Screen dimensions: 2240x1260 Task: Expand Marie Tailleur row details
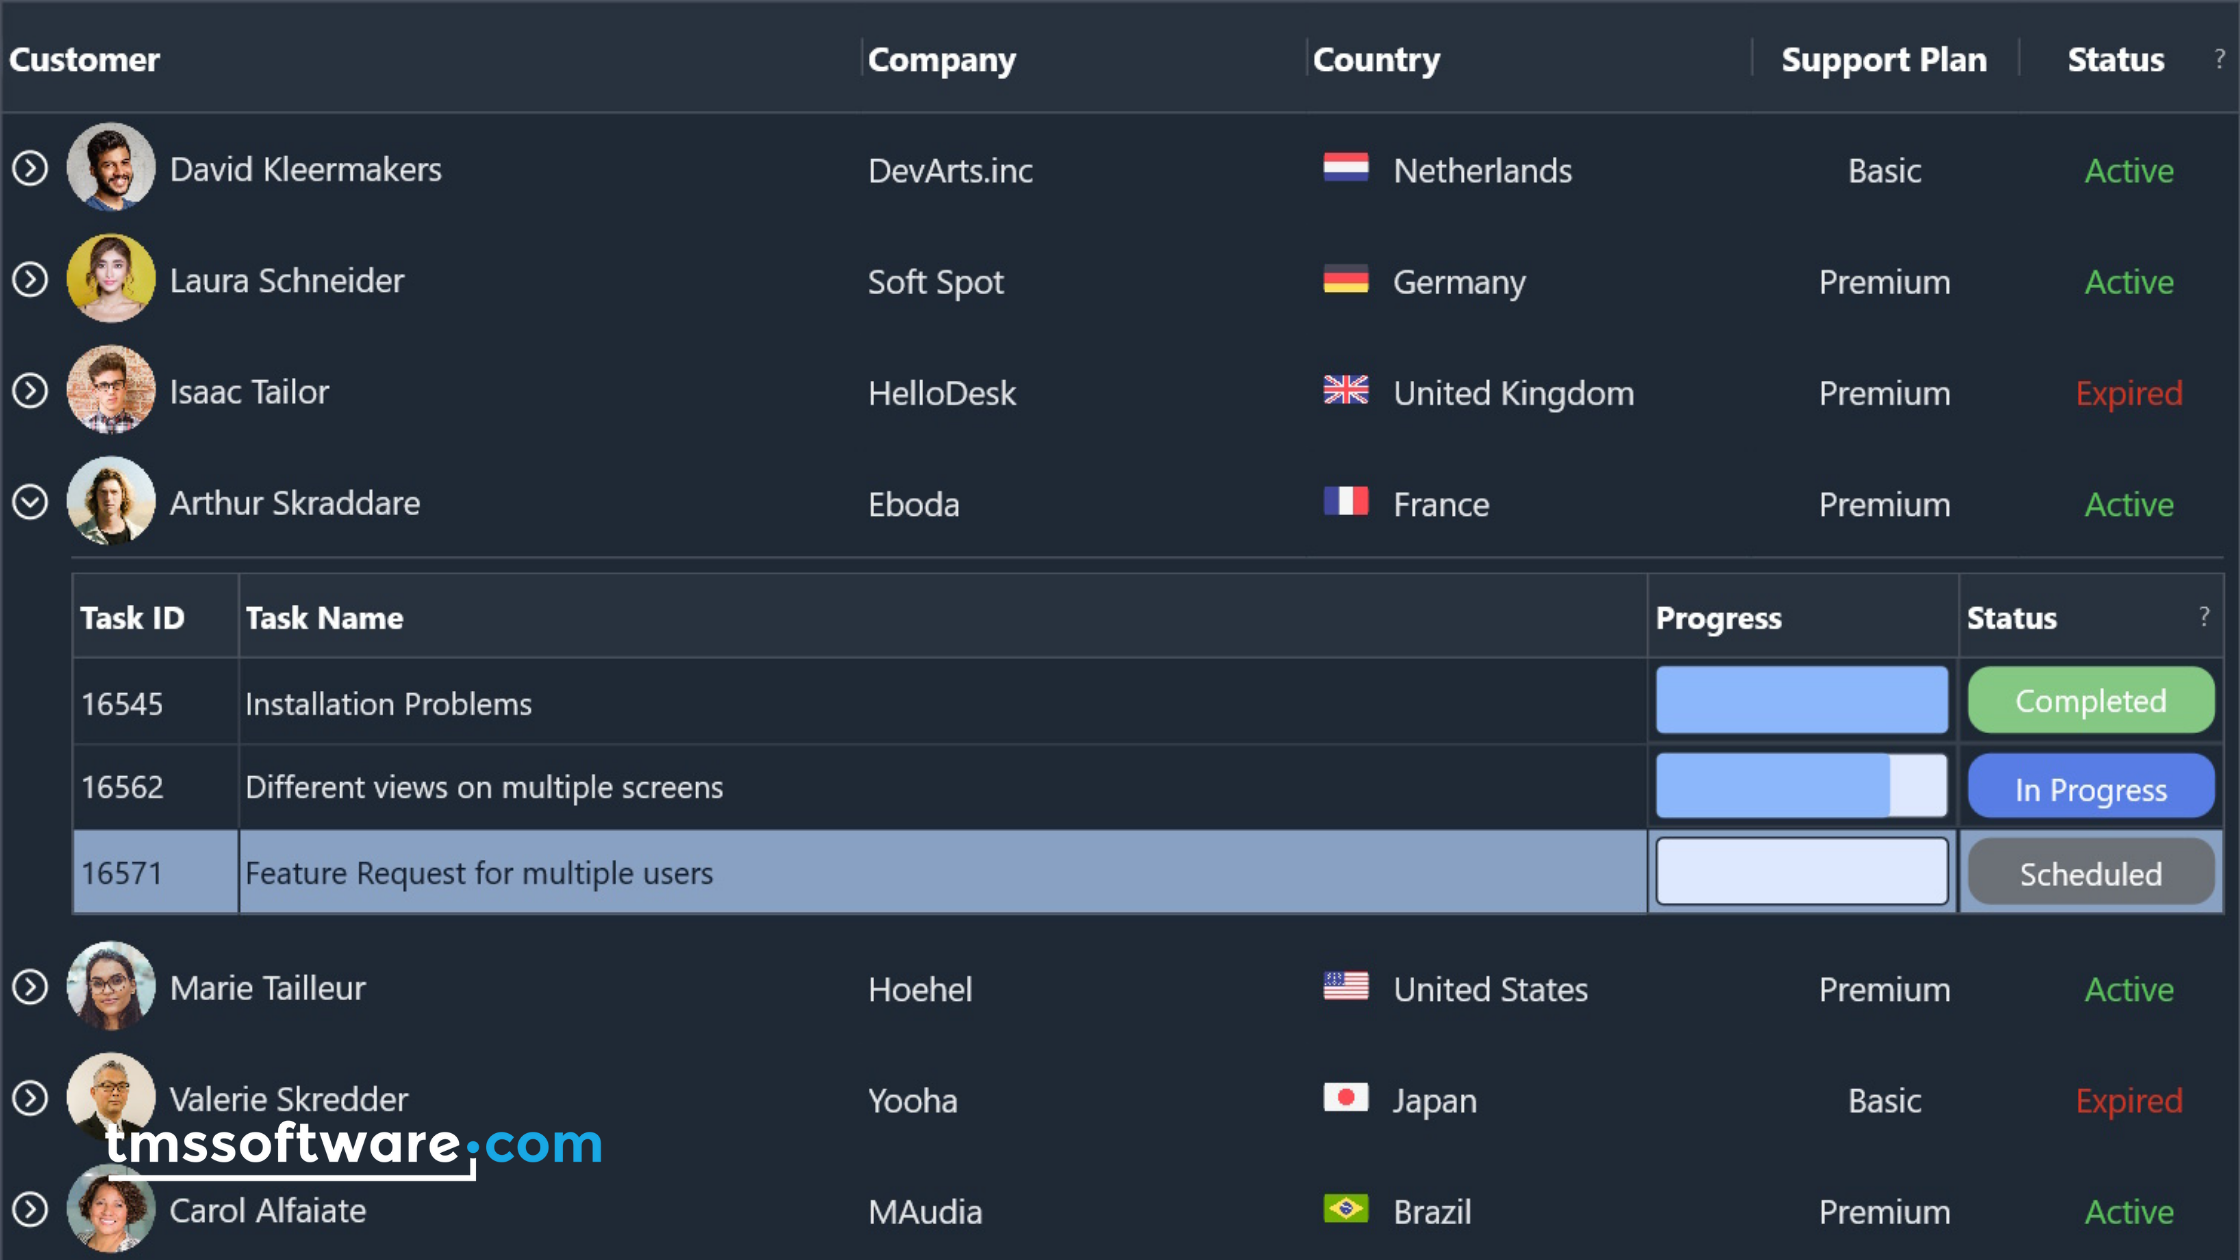30,988
